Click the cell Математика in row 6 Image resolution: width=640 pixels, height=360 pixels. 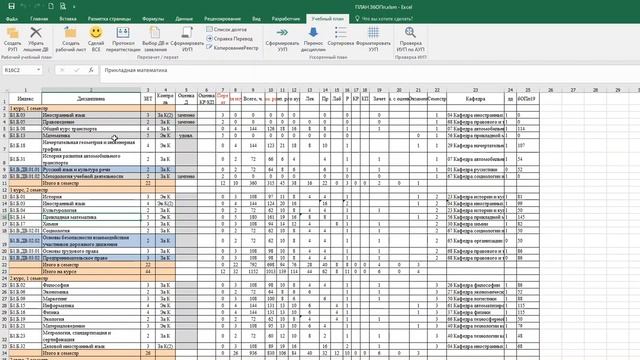pos(91,136)
